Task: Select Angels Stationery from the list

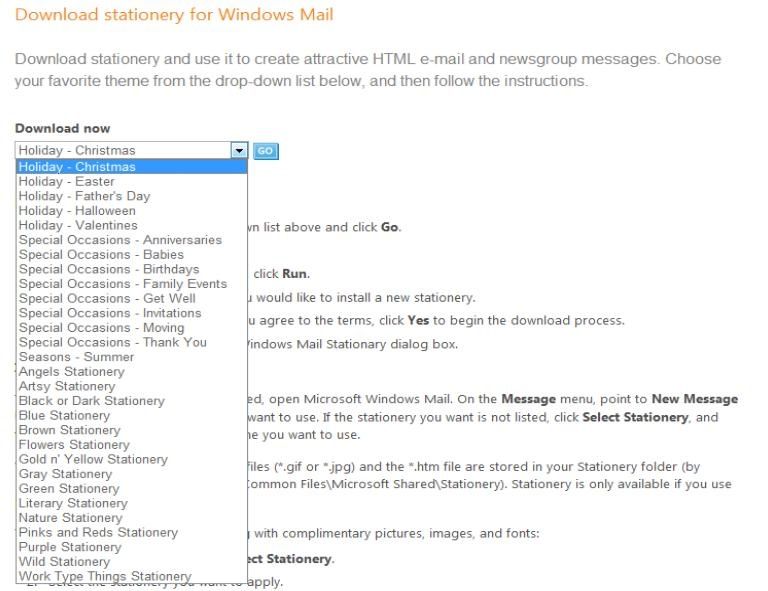Action: [x=71, y=372]
